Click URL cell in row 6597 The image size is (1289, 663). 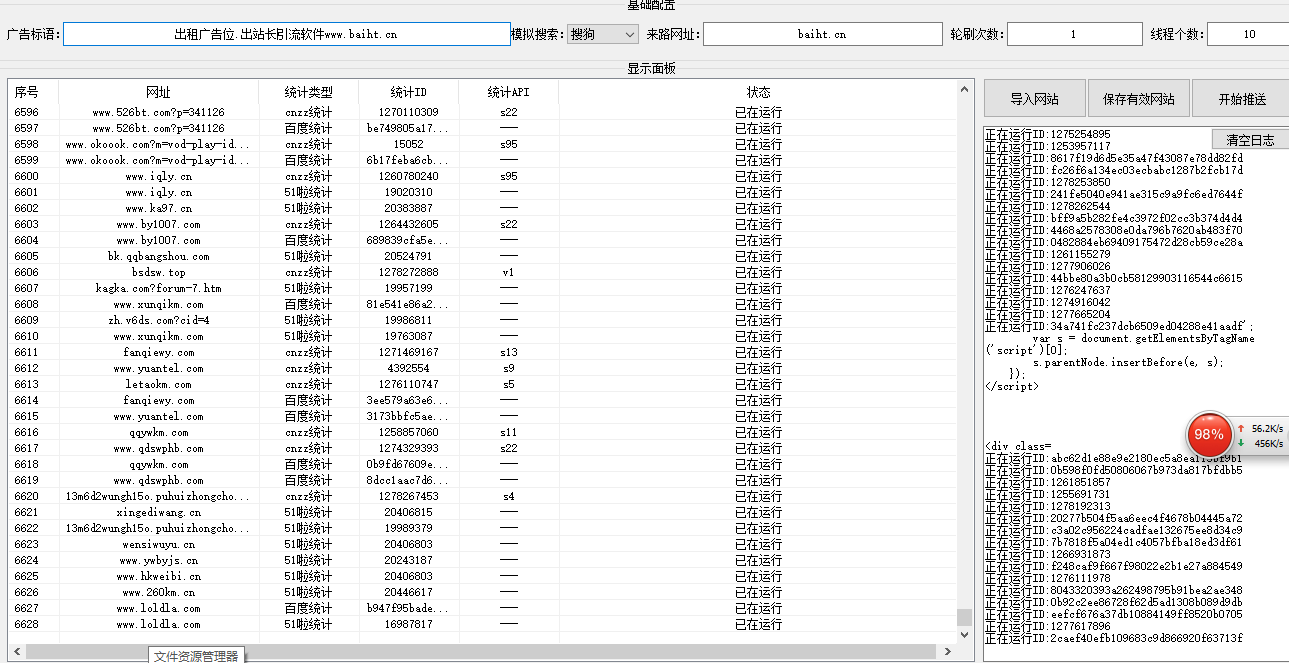coord(158,128)
